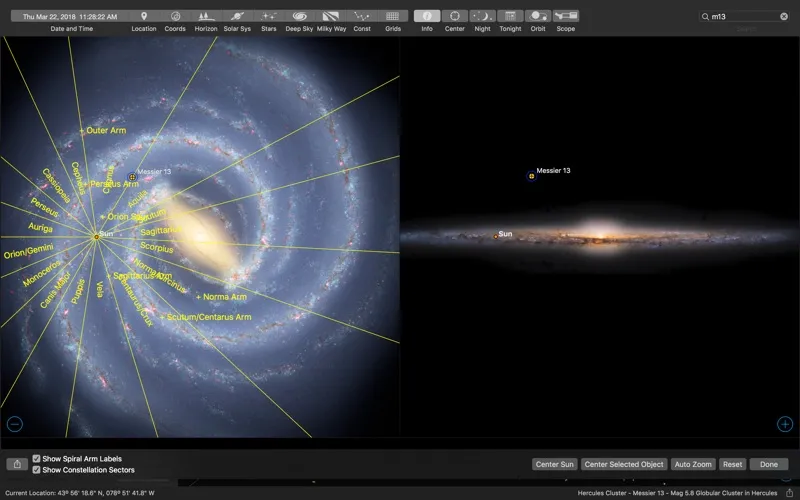The width and height of the screenshot is (800, 500).
Task: Click the Date and Time display
Action: pyautogui.click(x=64, y=17)
